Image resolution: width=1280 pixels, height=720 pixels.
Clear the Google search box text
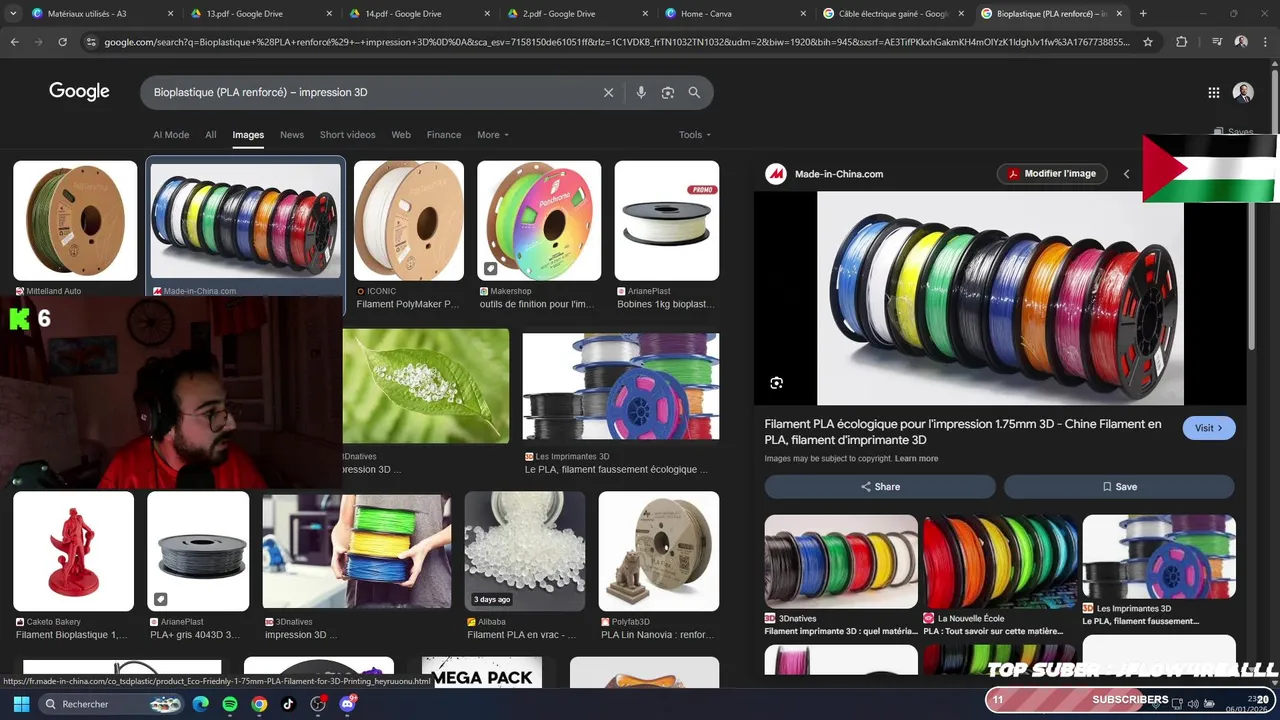coord(608,92)
